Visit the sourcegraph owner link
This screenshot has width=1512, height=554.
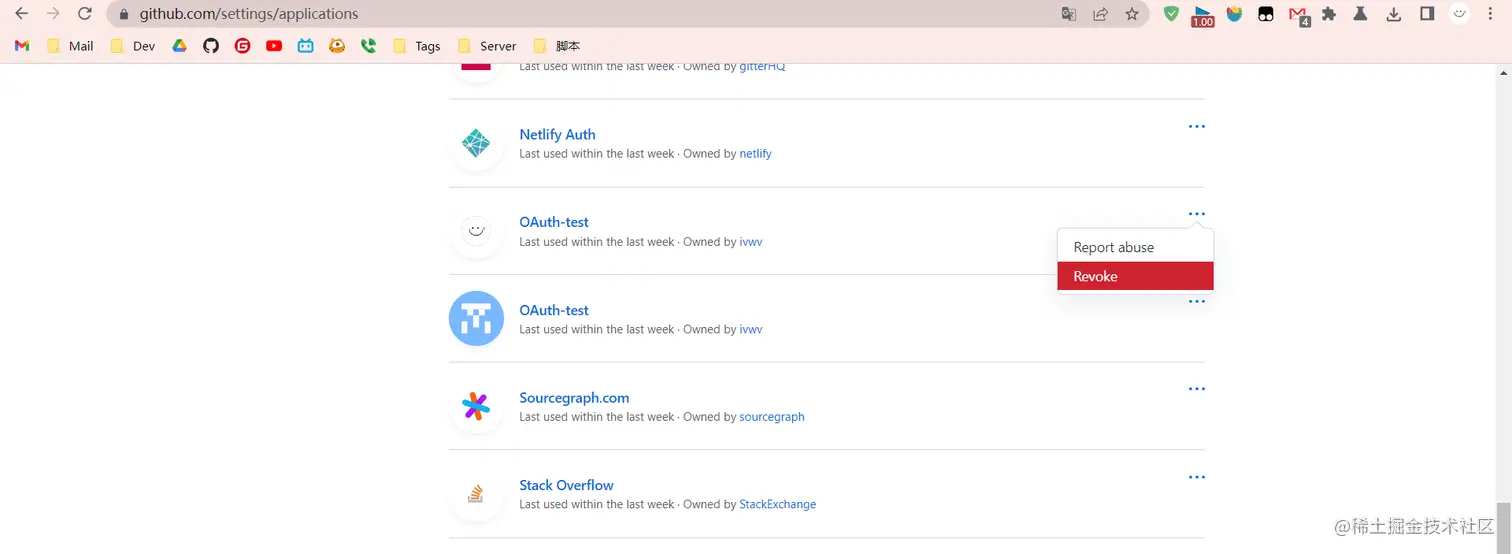tap(772, 417)
